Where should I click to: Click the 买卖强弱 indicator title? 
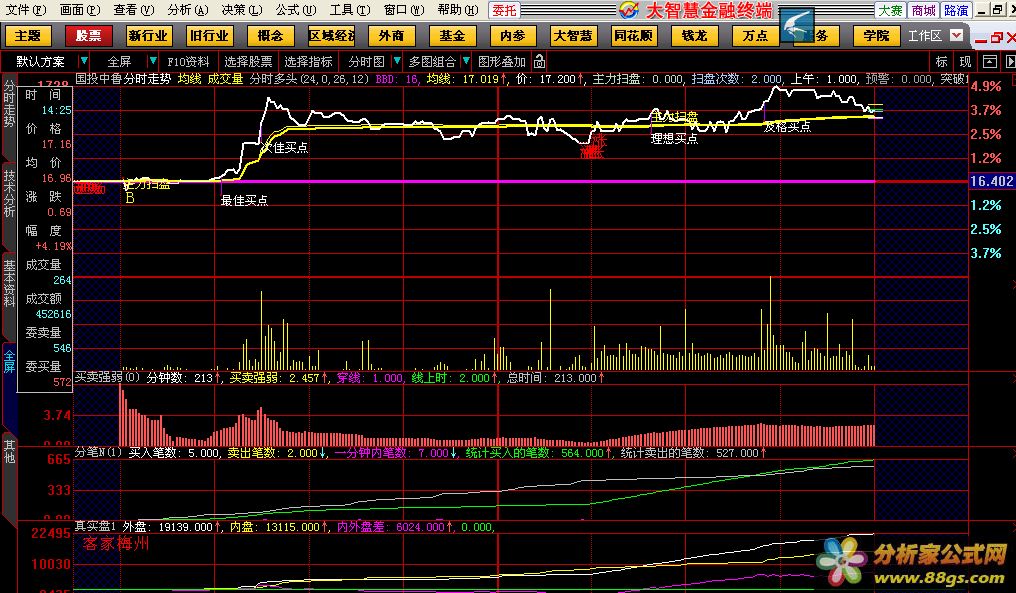107,377
